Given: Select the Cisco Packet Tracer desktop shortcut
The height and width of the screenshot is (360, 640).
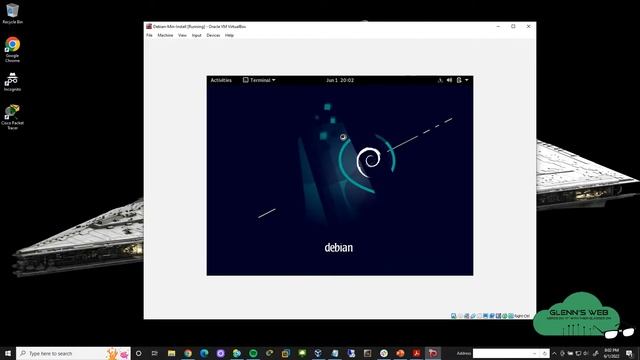Looking at the screenshot, I should (12, 117).
